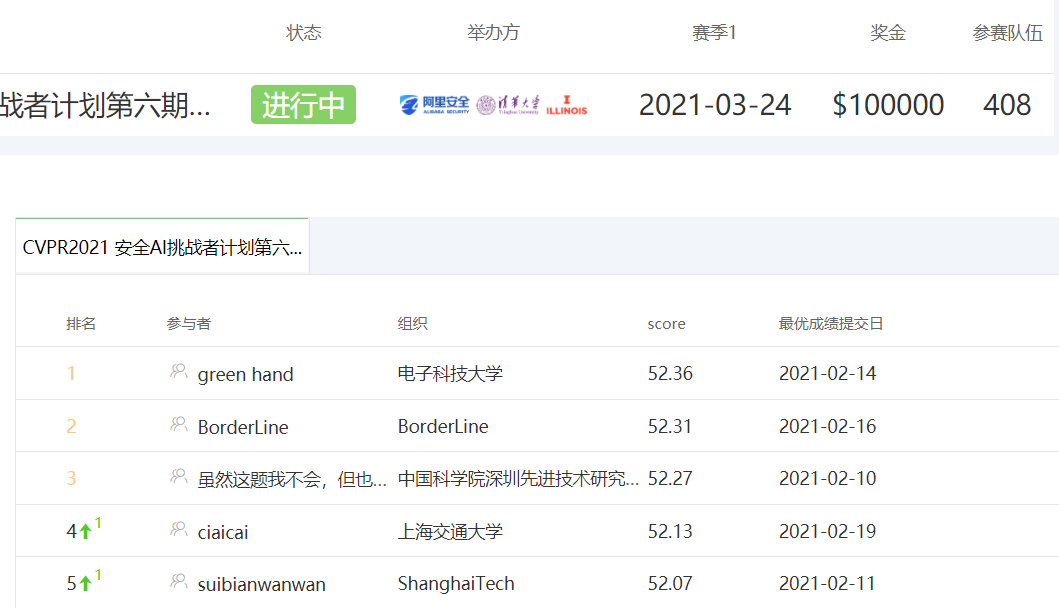Viewport: 1059px width, 608px height.
Task: Click organization 中国科学院深圳先进技术研究...
Action: (x=518, y=478)
